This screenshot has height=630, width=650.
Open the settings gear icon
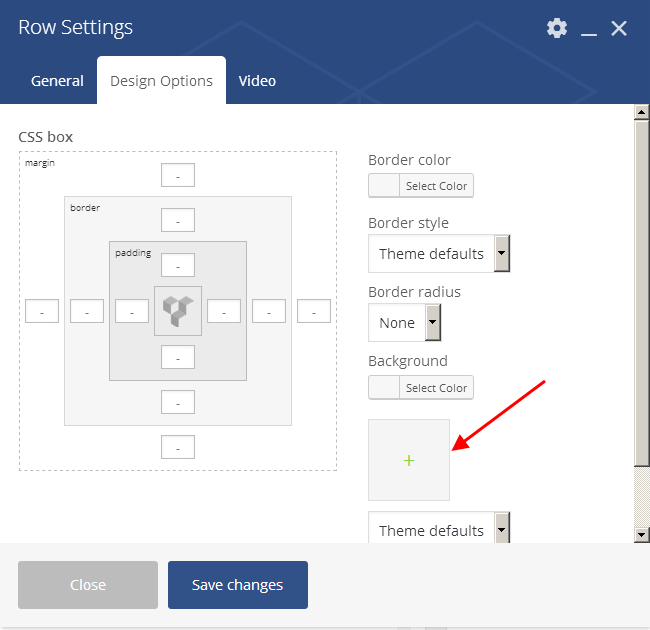pos(557,28)
